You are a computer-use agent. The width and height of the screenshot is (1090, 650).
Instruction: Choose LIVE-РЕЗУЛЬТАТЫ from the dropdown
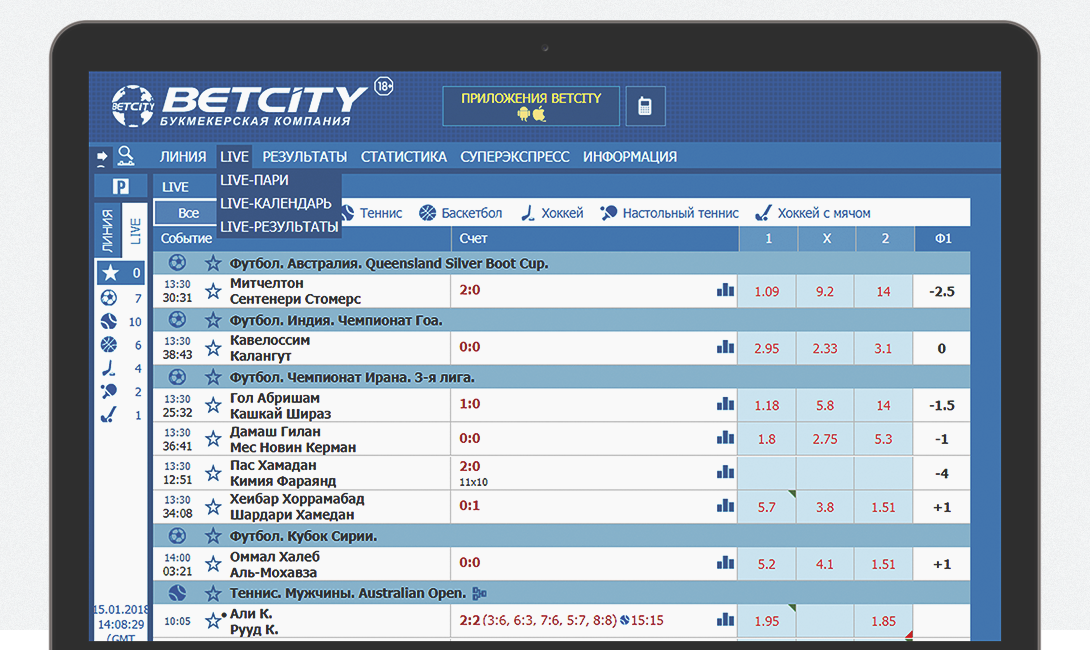coord(279,227)
